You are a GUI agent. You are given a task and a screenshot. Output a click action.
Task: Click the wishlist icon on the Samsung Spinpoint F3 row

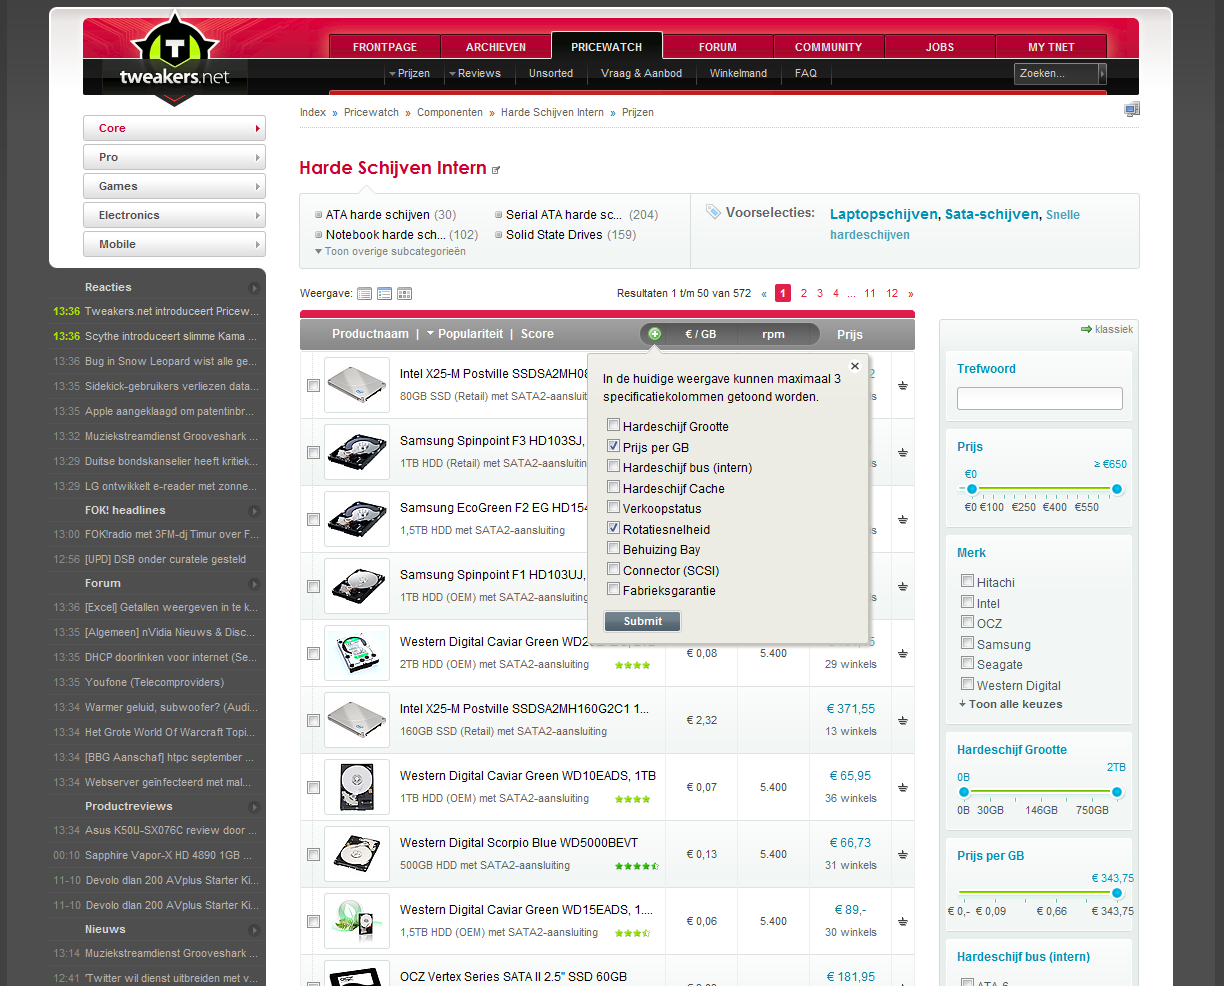(902, 453)
